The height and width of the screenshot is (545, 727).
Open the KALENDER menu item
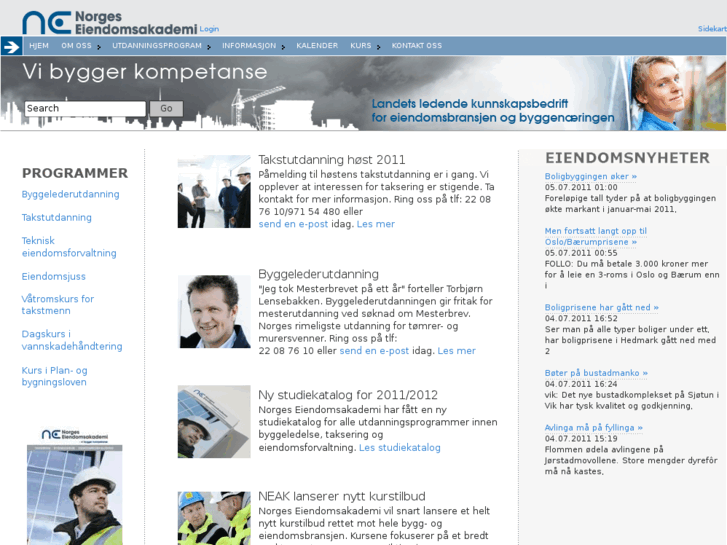[x=317, y=46]
